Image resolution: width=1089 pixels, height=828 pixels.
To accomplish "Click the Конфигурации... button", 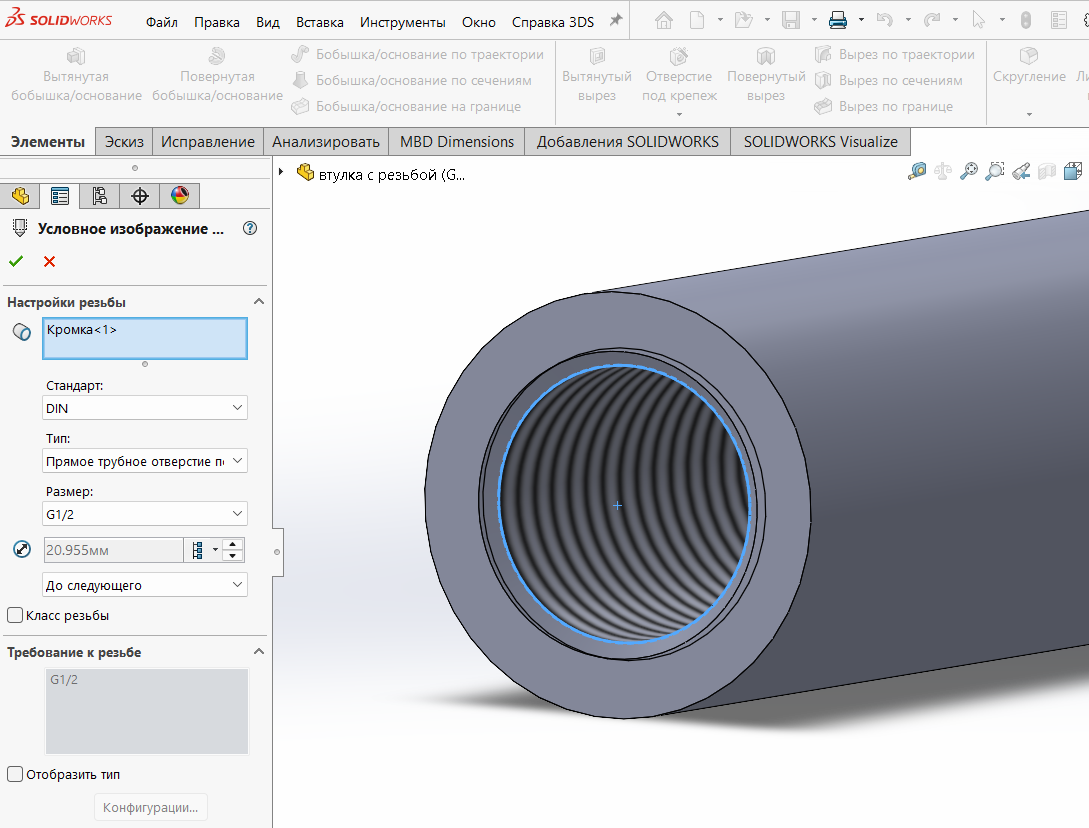I will tap(150, 807).
